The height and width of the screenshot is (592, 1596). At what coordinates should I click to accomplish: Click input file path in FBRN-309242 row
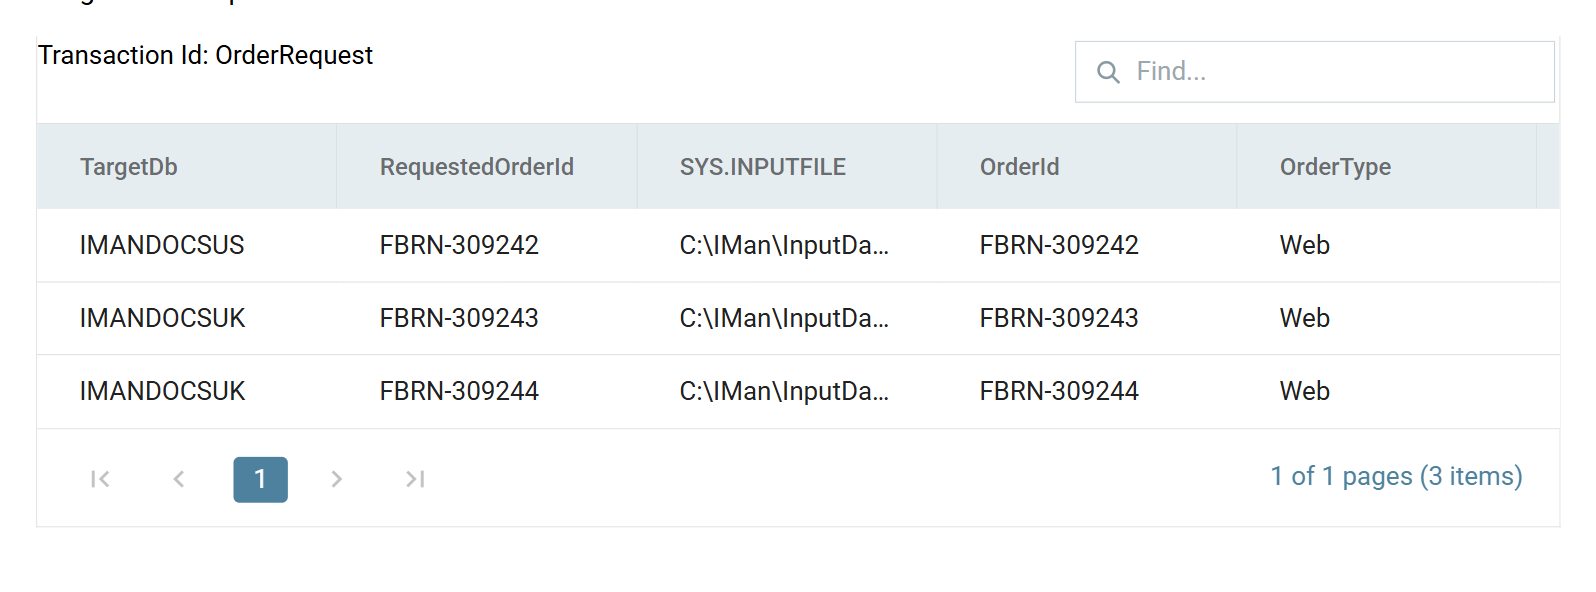pyautogui.click(x=784, y=245)
